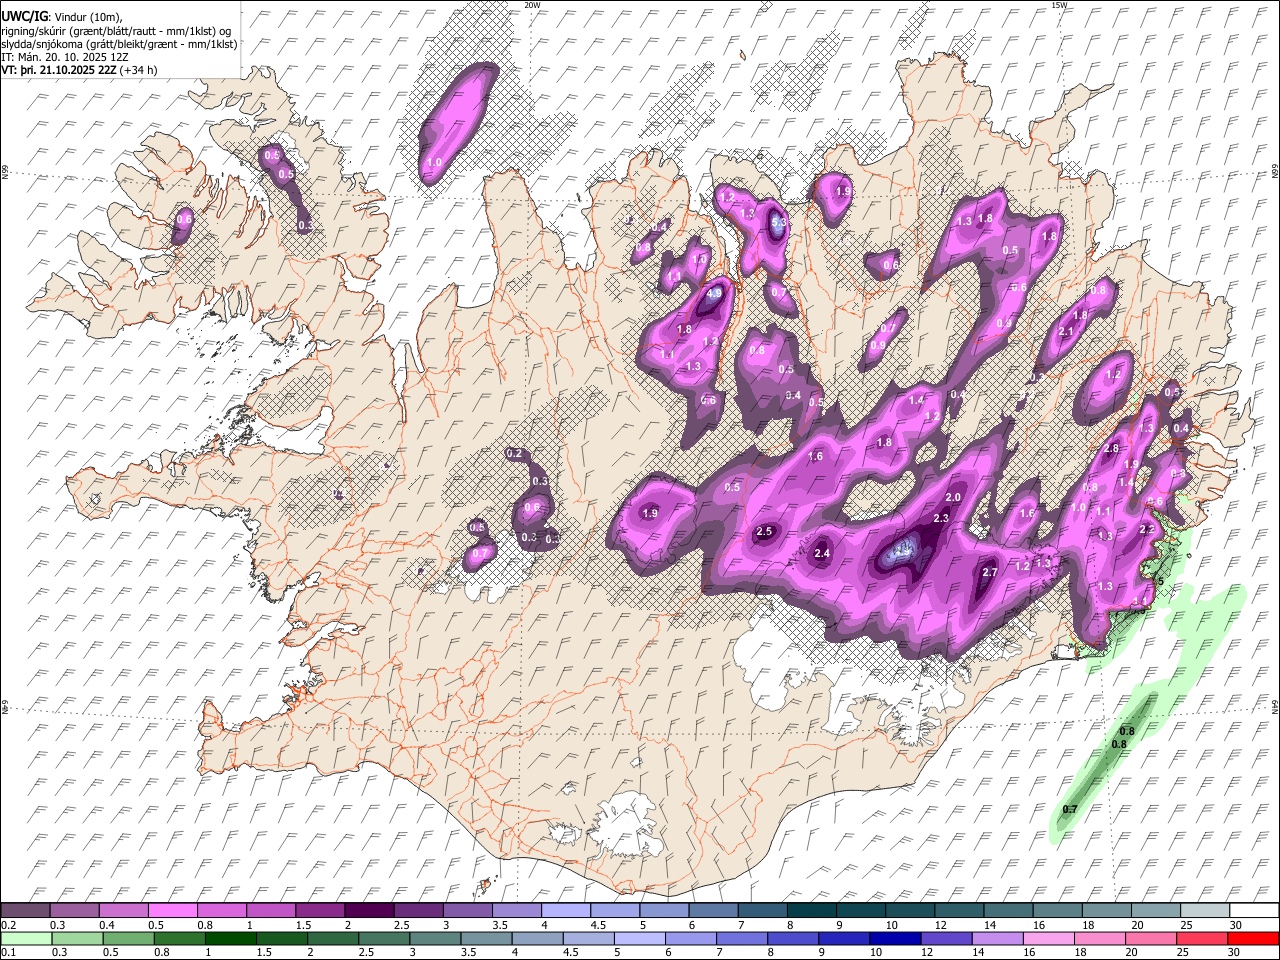Click the '20W' longitude label at the top edge
Viewport: 1280px width, 960px height.
(x=532, y=5)
